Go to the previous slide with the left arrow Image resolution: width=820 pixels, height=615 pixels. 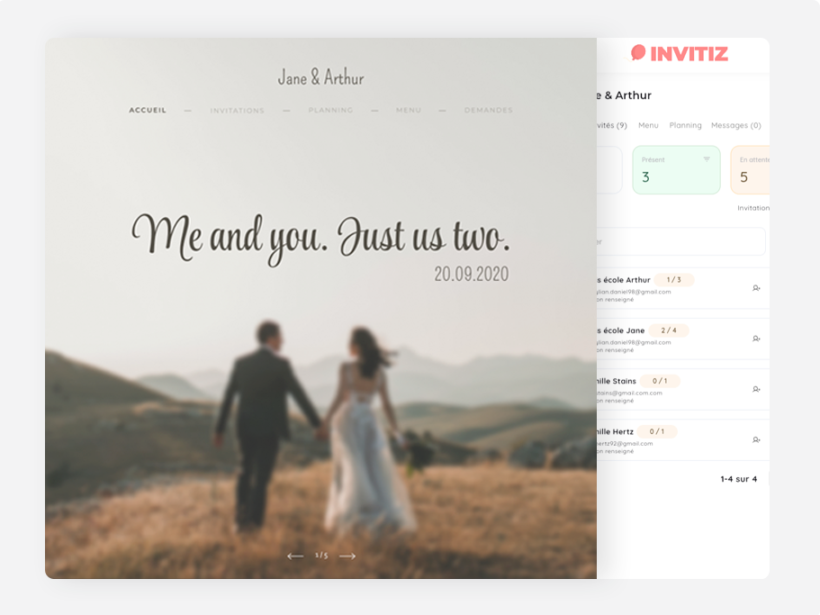click(295, 556)
